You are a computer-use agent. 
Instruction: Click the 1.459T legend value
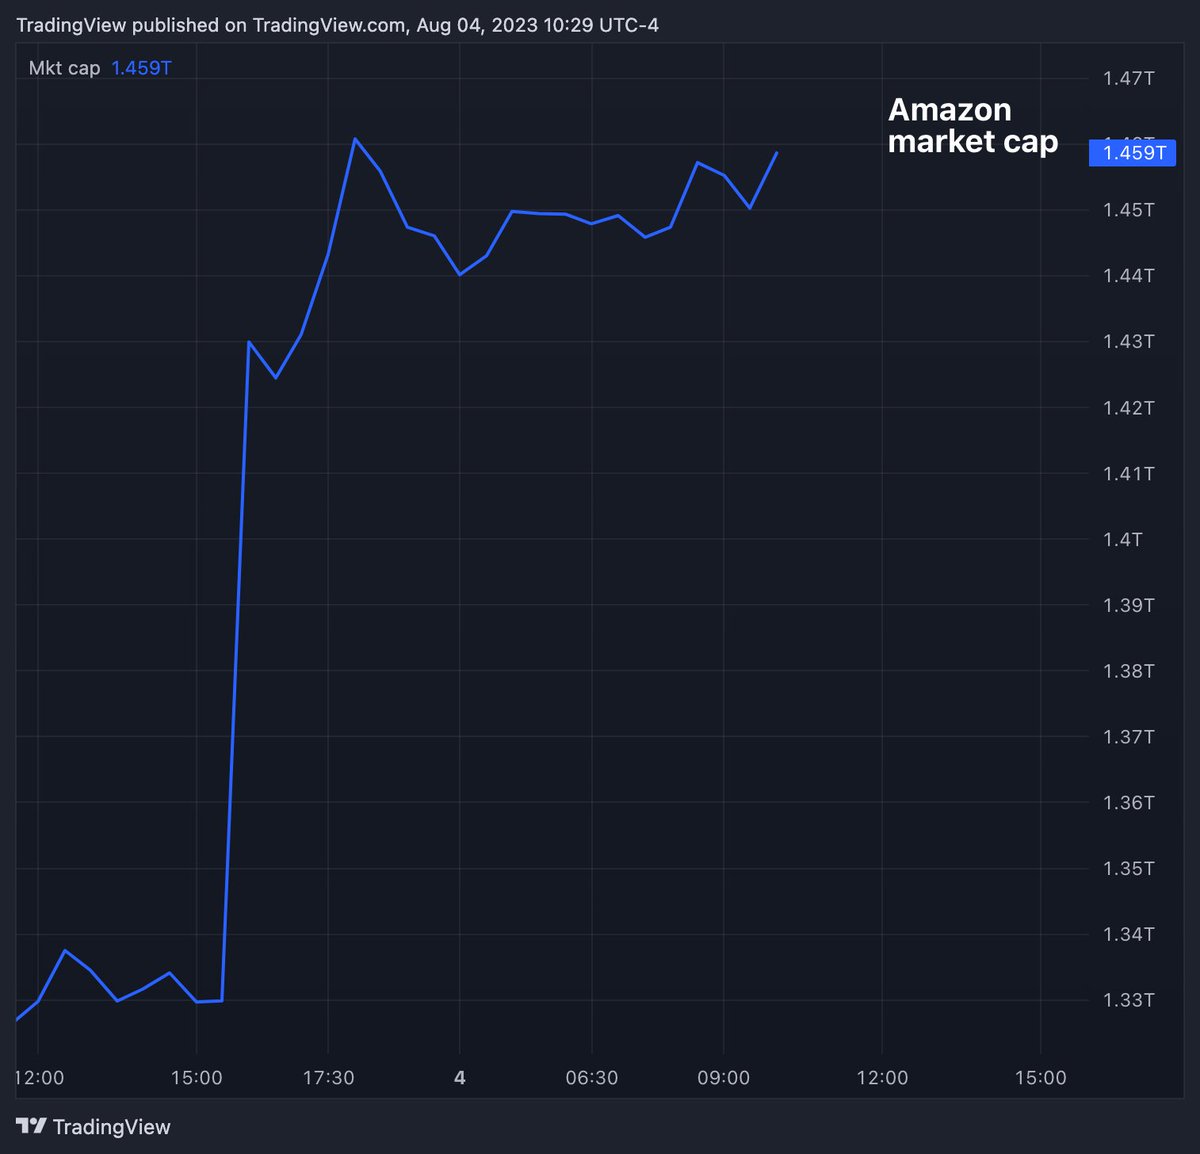click(141, 68)
